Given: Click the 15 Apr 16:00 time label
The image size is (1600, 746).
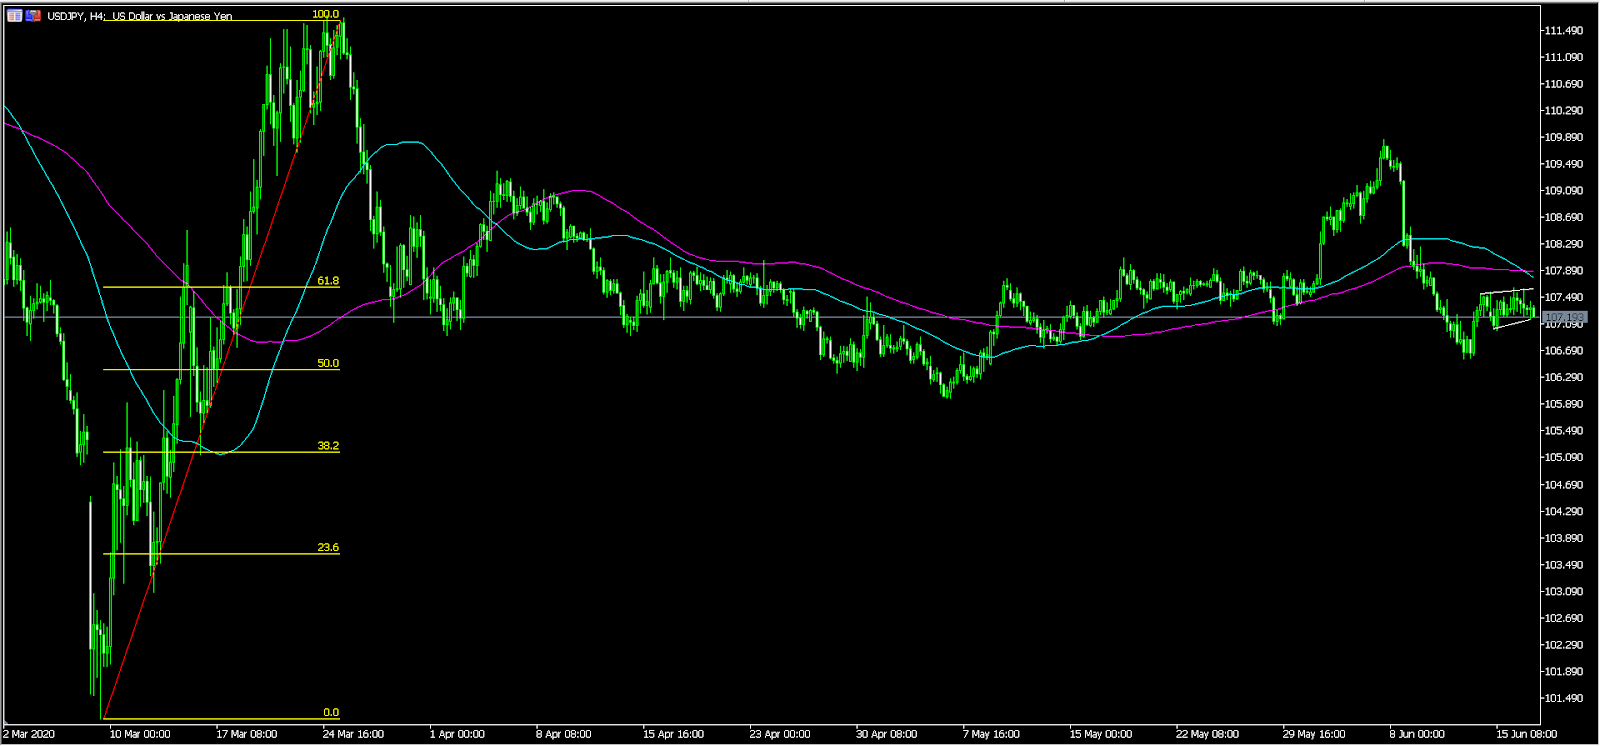Looking at the screenshot, I should [673, 734].
